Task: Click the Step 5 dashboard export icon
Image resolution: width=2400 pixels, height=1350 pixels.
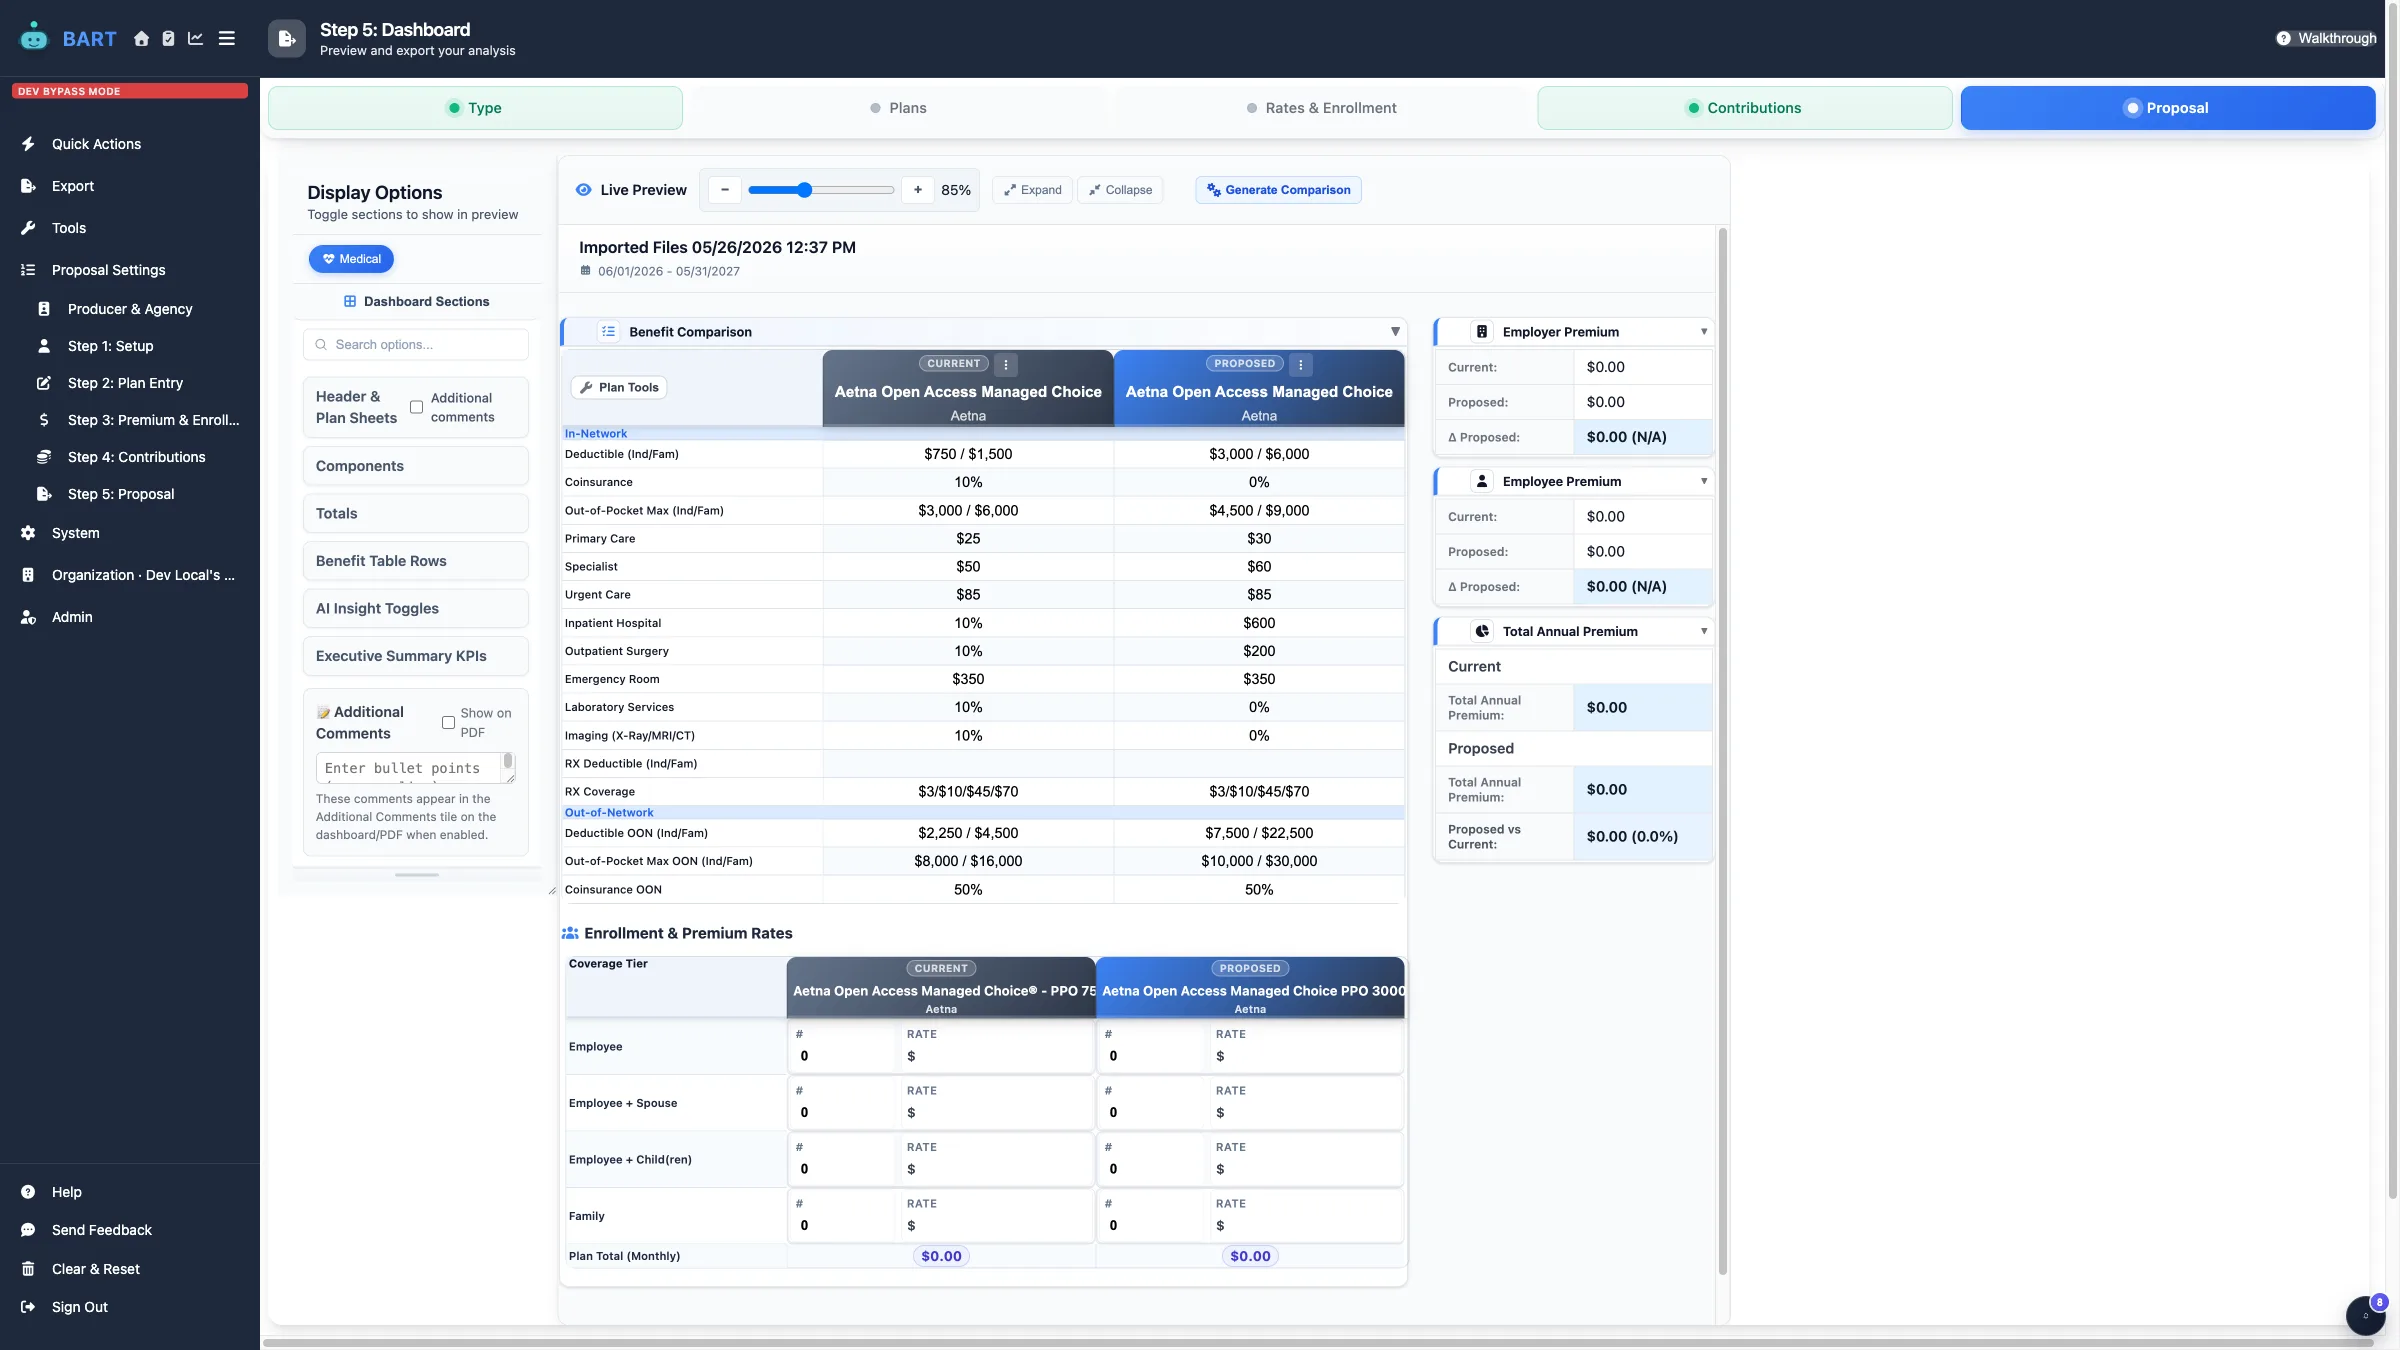Action: (x=286, y=38)
